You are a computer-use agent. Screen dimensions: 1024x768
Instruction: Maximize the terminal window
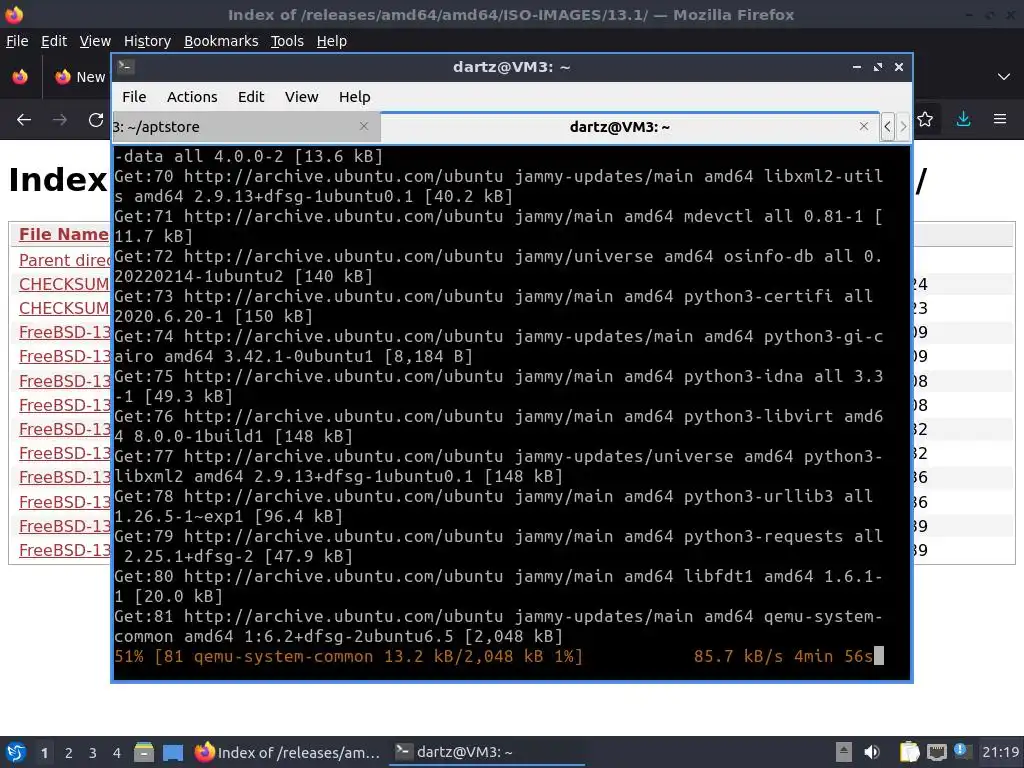[x=878, y=67]
